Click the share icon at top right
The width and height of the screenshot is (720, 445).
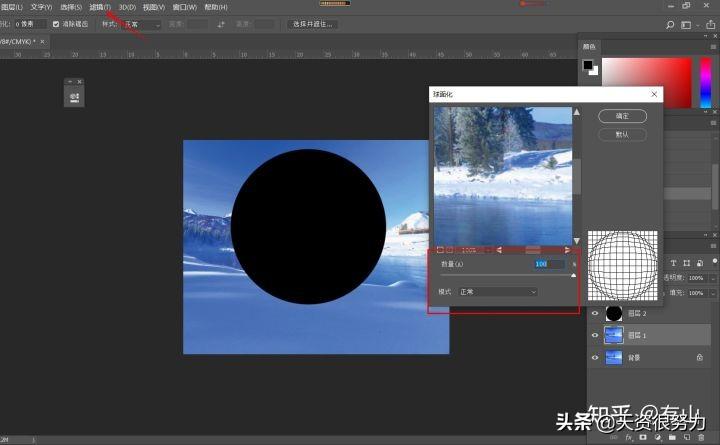point(711,24)
